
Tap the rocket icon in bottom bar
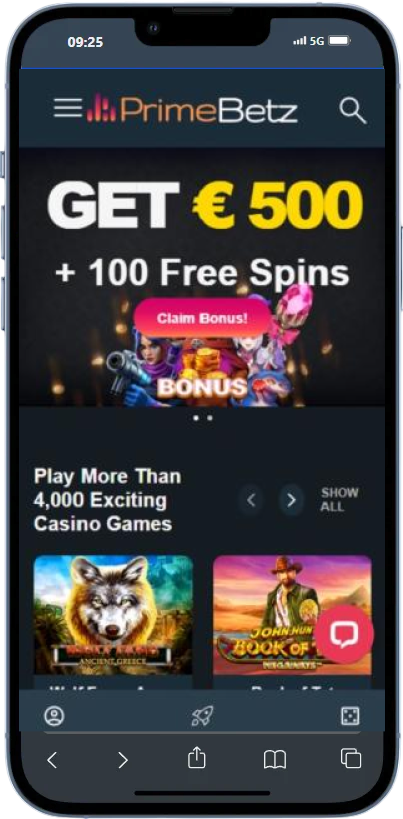coord(202,716)
